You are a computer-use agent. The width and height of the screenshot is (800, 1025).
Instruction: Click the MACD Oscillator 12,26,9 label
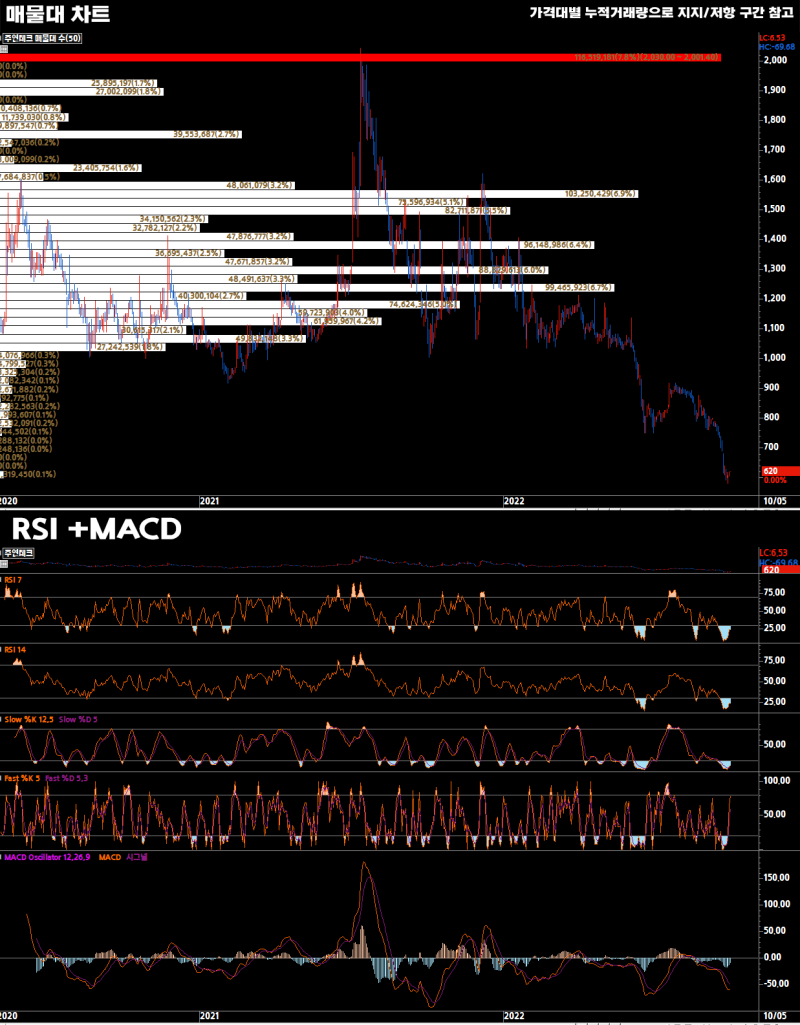click(47, 857)
